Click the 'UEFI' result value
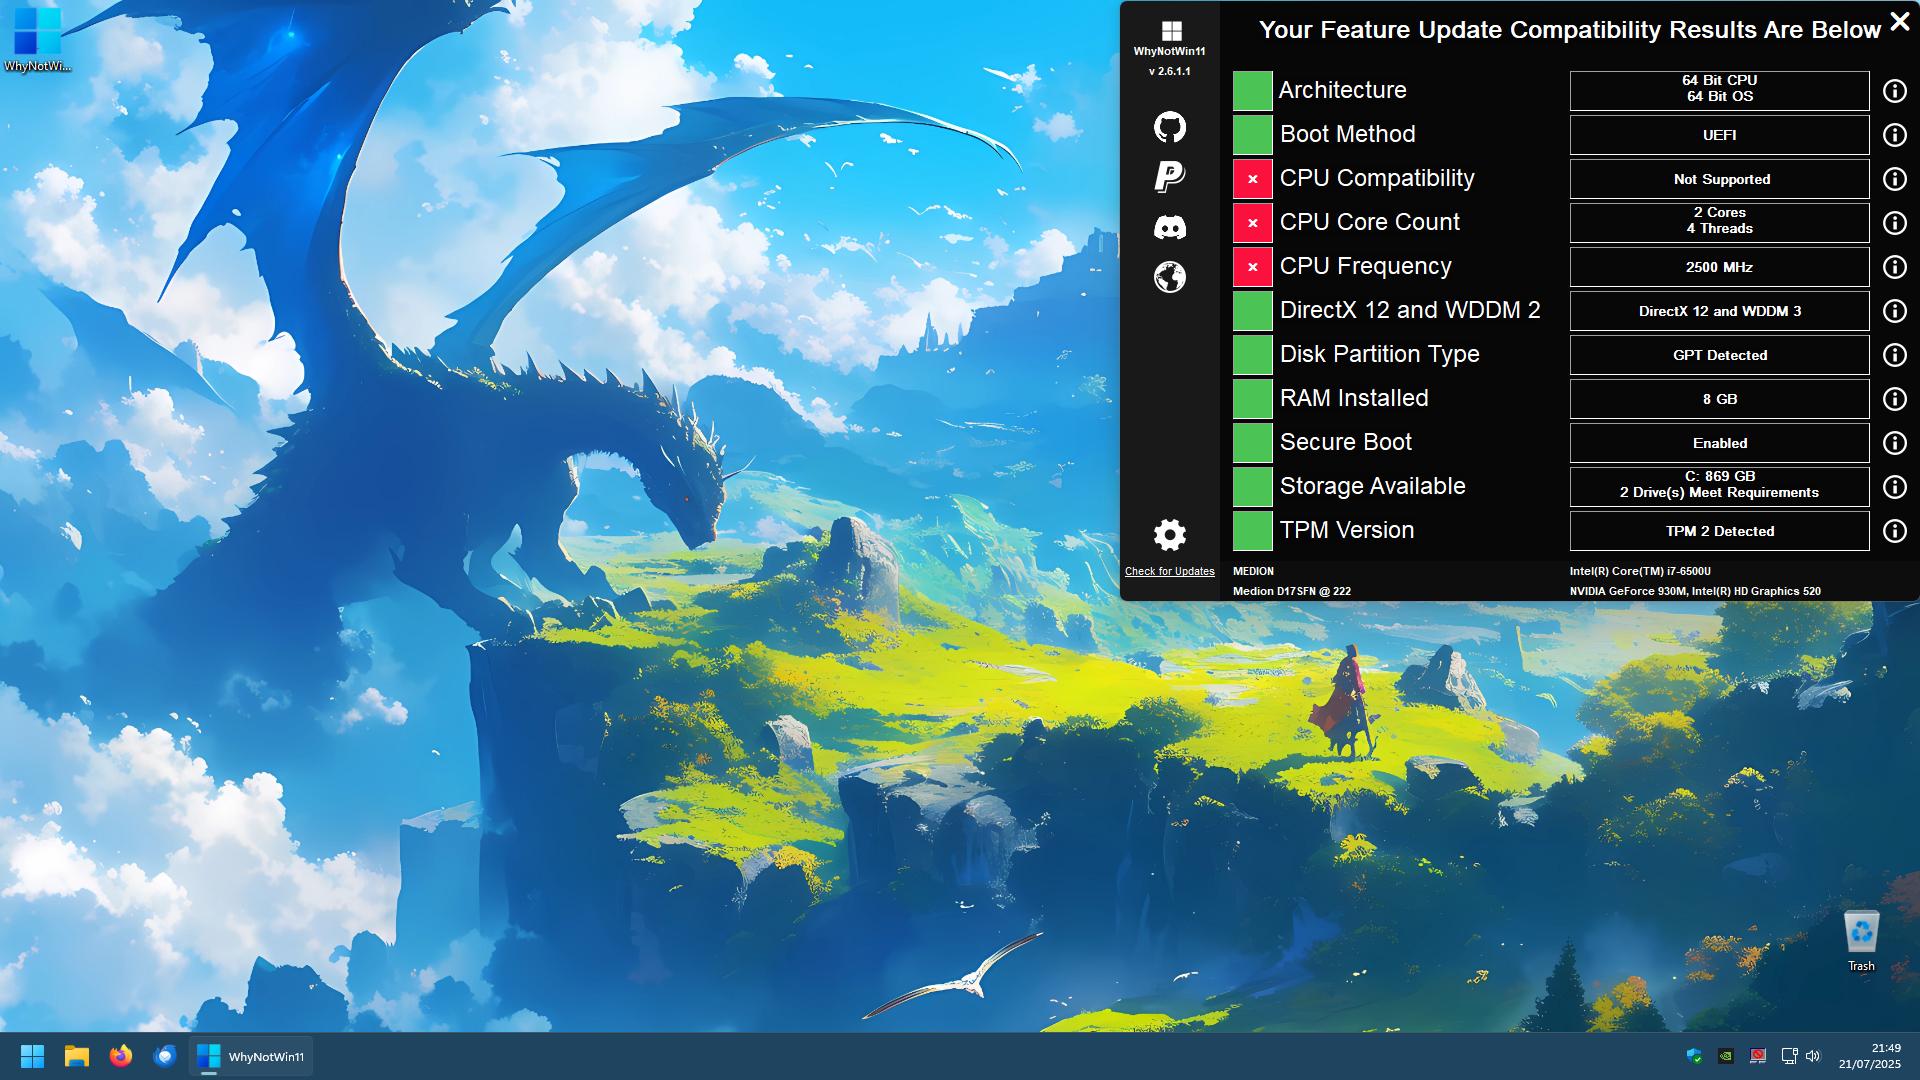This screenshot has height=1080, width=1920. pyautogui.click(x=1719, y=135)
